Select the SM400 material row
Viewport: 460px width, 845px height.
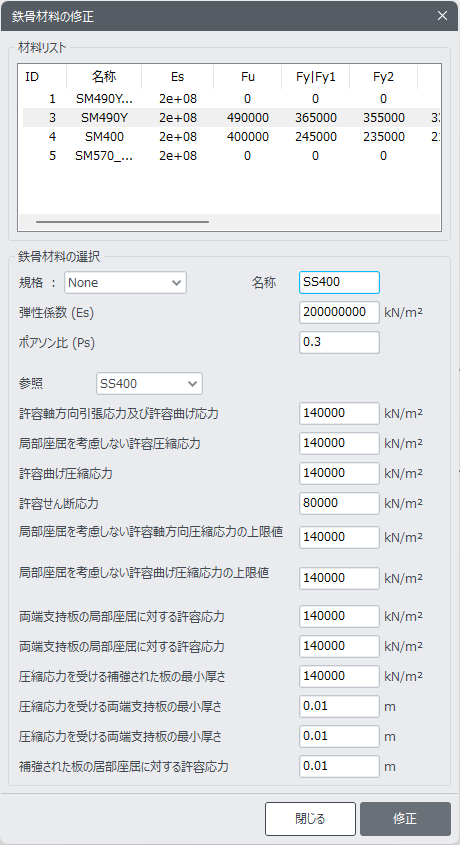click(x=230, y=137)
